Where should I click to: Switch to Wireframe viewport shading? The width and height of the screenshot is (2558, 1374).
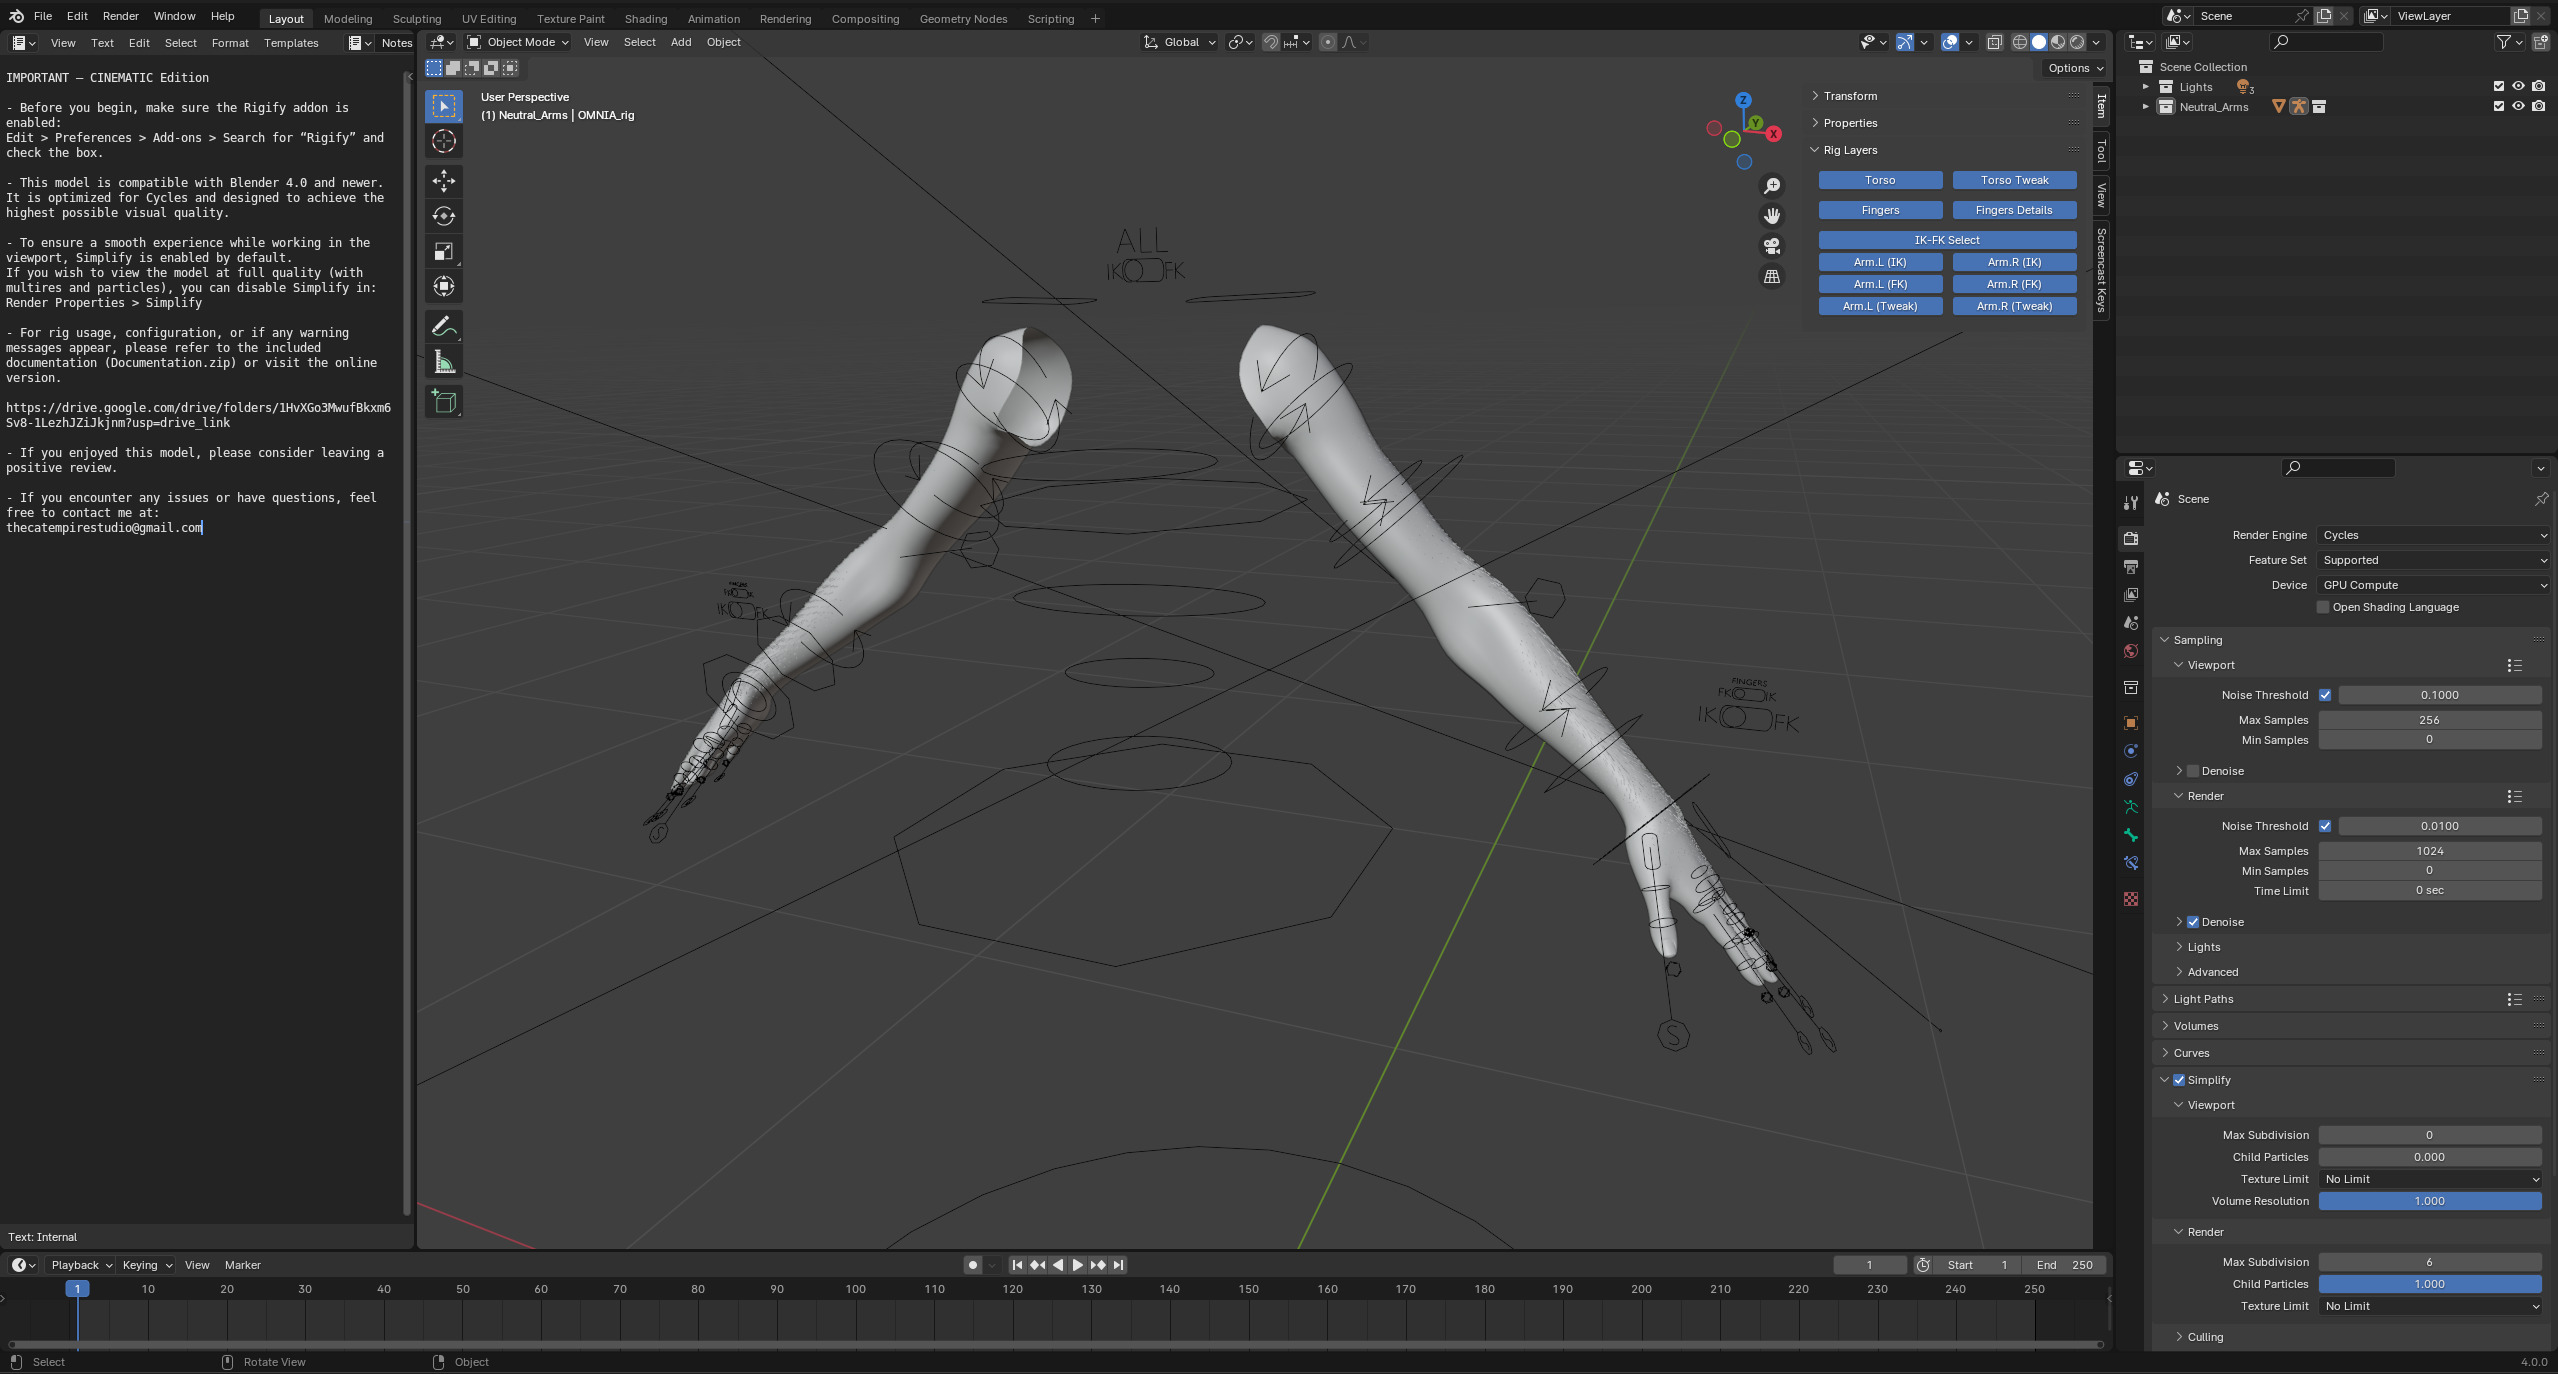pos(2020,42)
